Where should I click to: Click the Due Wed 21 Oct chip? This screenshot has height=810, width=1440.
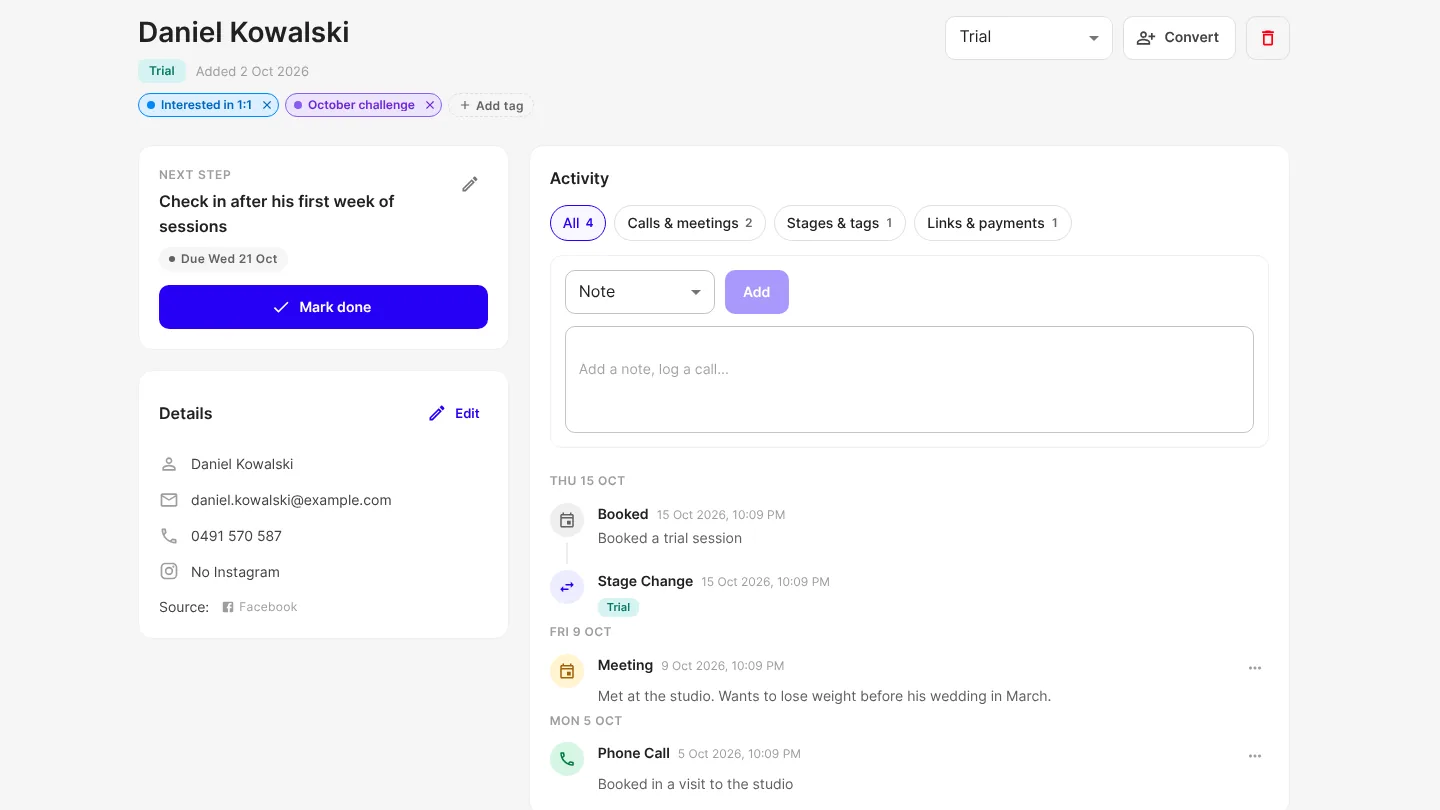pyautogui.click(x=223, y=259)
